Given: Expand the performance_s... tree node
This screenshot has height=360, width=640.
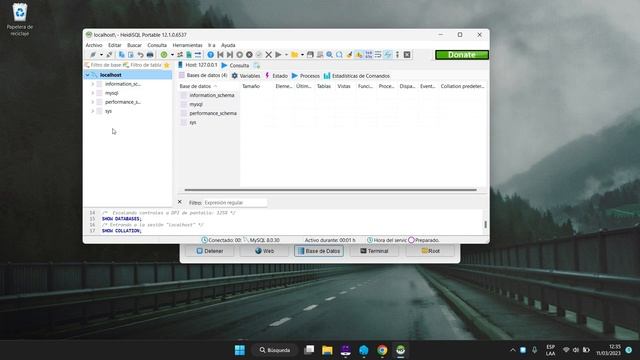Looking at the screenshot, I should coord(93,102).
